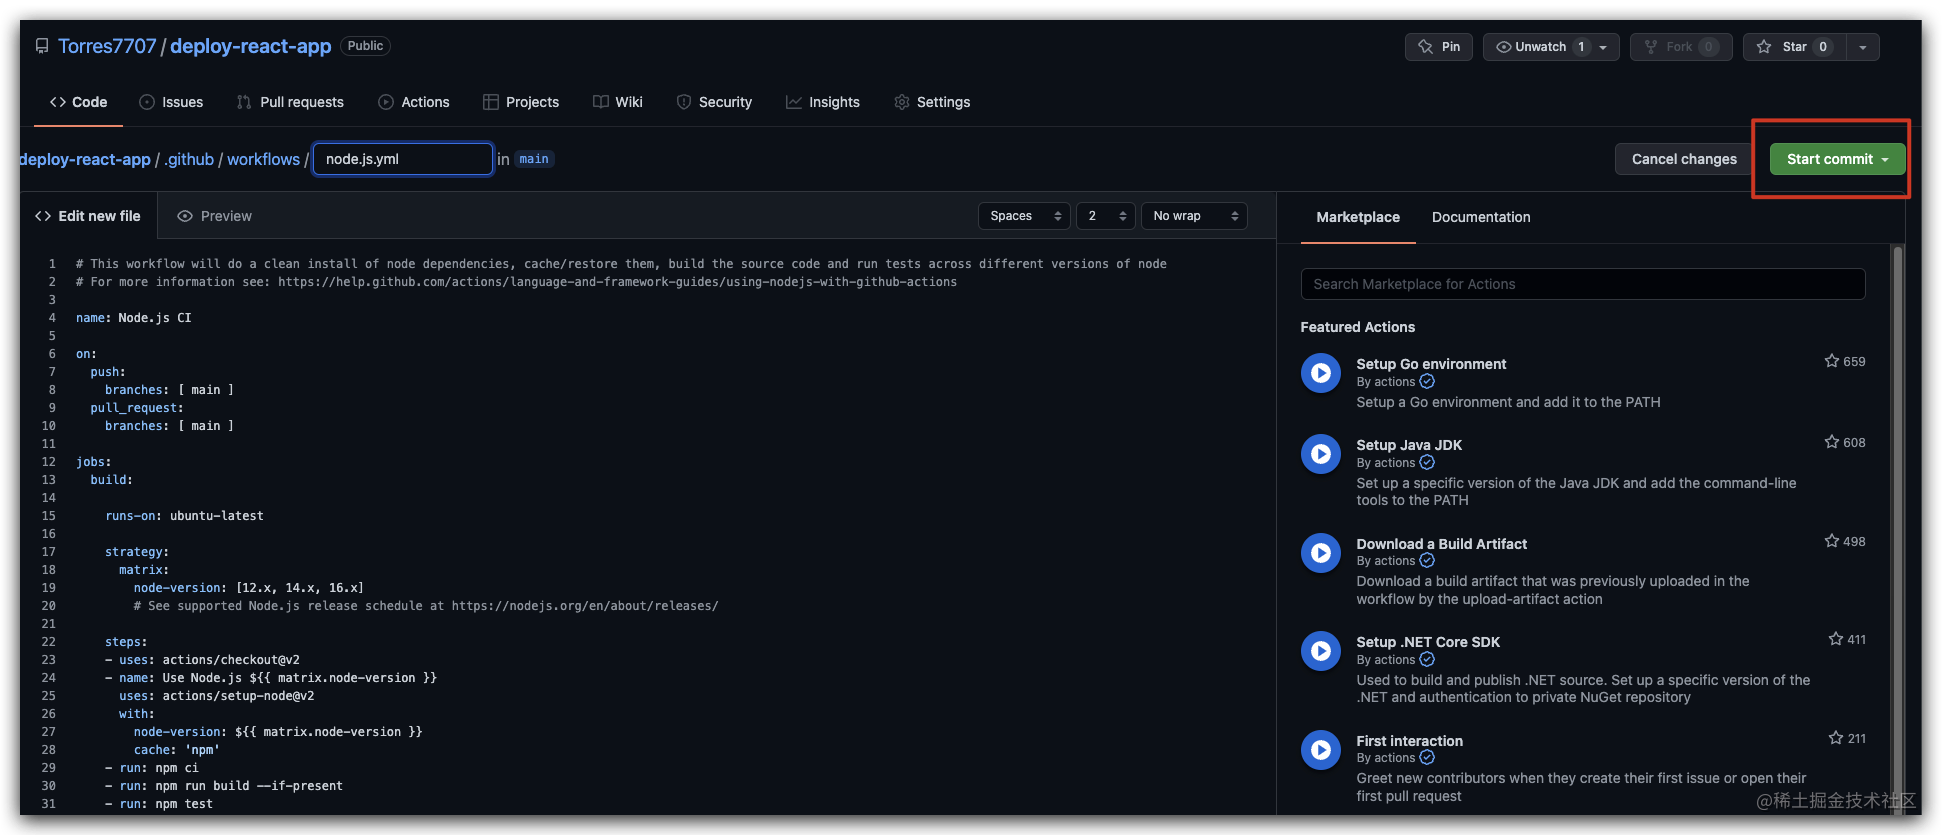The image size is (1942, 835).
Task: Open the First interaction action
Action: 1409,741
